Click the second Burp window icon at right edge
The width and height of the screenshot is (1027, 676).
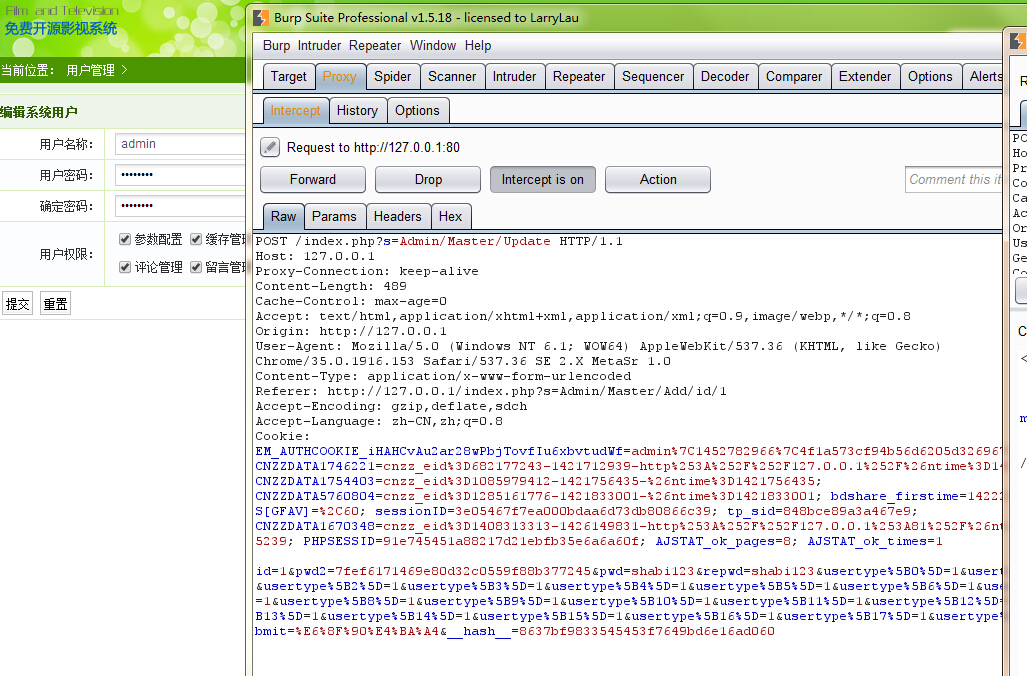1018,41
